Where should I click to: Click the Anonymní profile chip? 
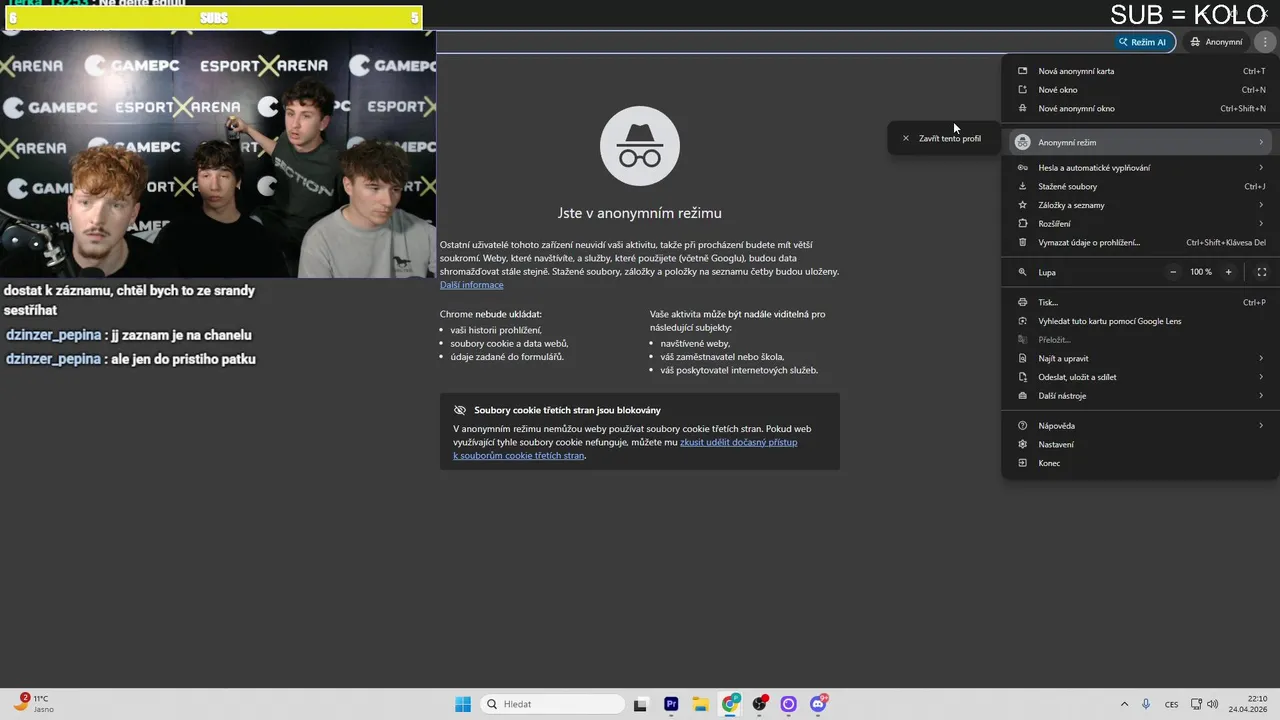tap(1216, 42)
